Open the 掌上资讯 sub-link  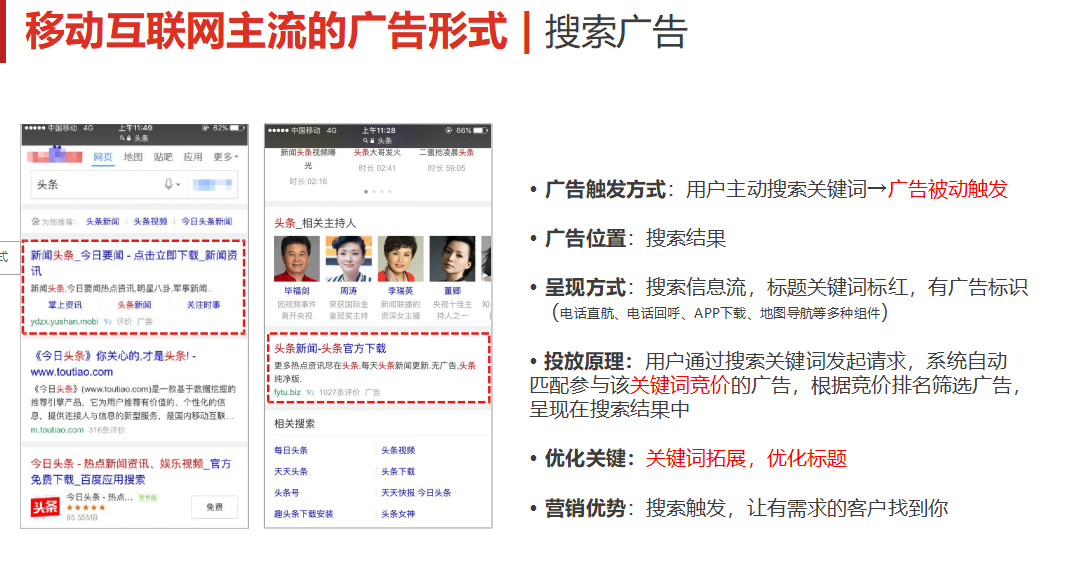[65, 305]
